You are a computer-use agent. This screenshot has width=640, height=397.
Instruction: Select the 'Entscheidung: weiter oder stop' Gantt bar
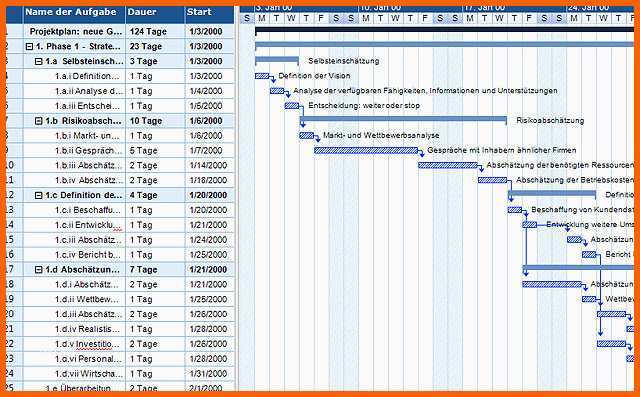tap(291, 106)
